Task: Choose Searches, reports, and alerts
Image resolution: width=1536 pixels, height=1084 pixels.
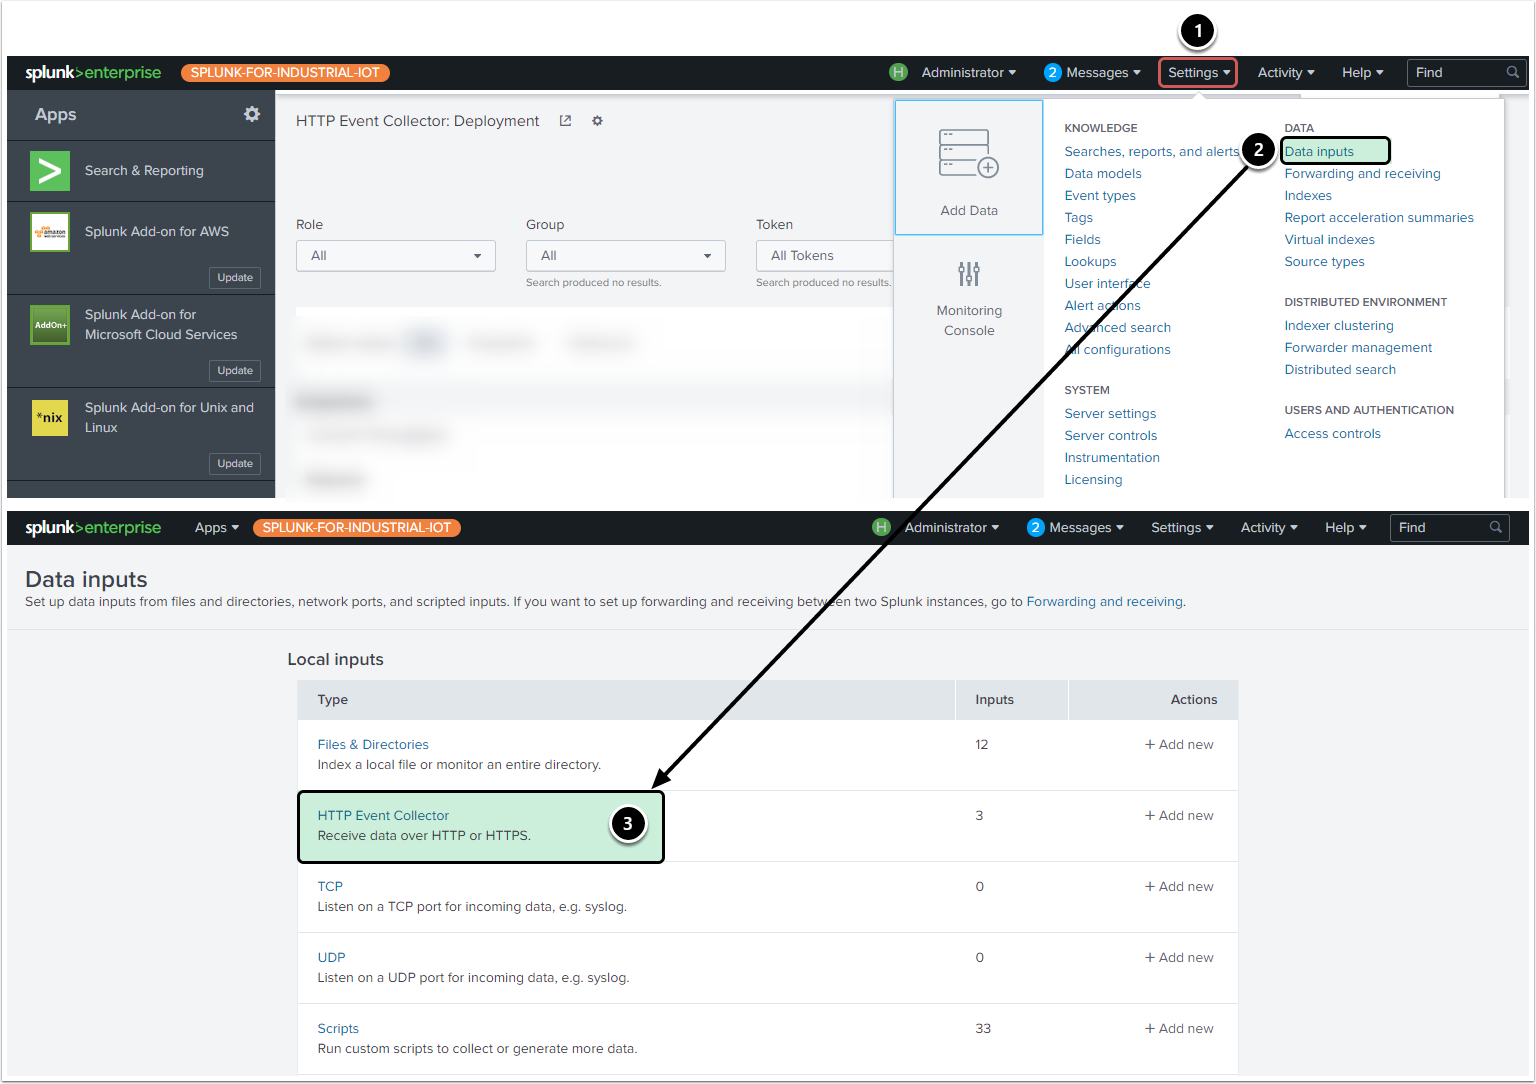Action: 1151,152
